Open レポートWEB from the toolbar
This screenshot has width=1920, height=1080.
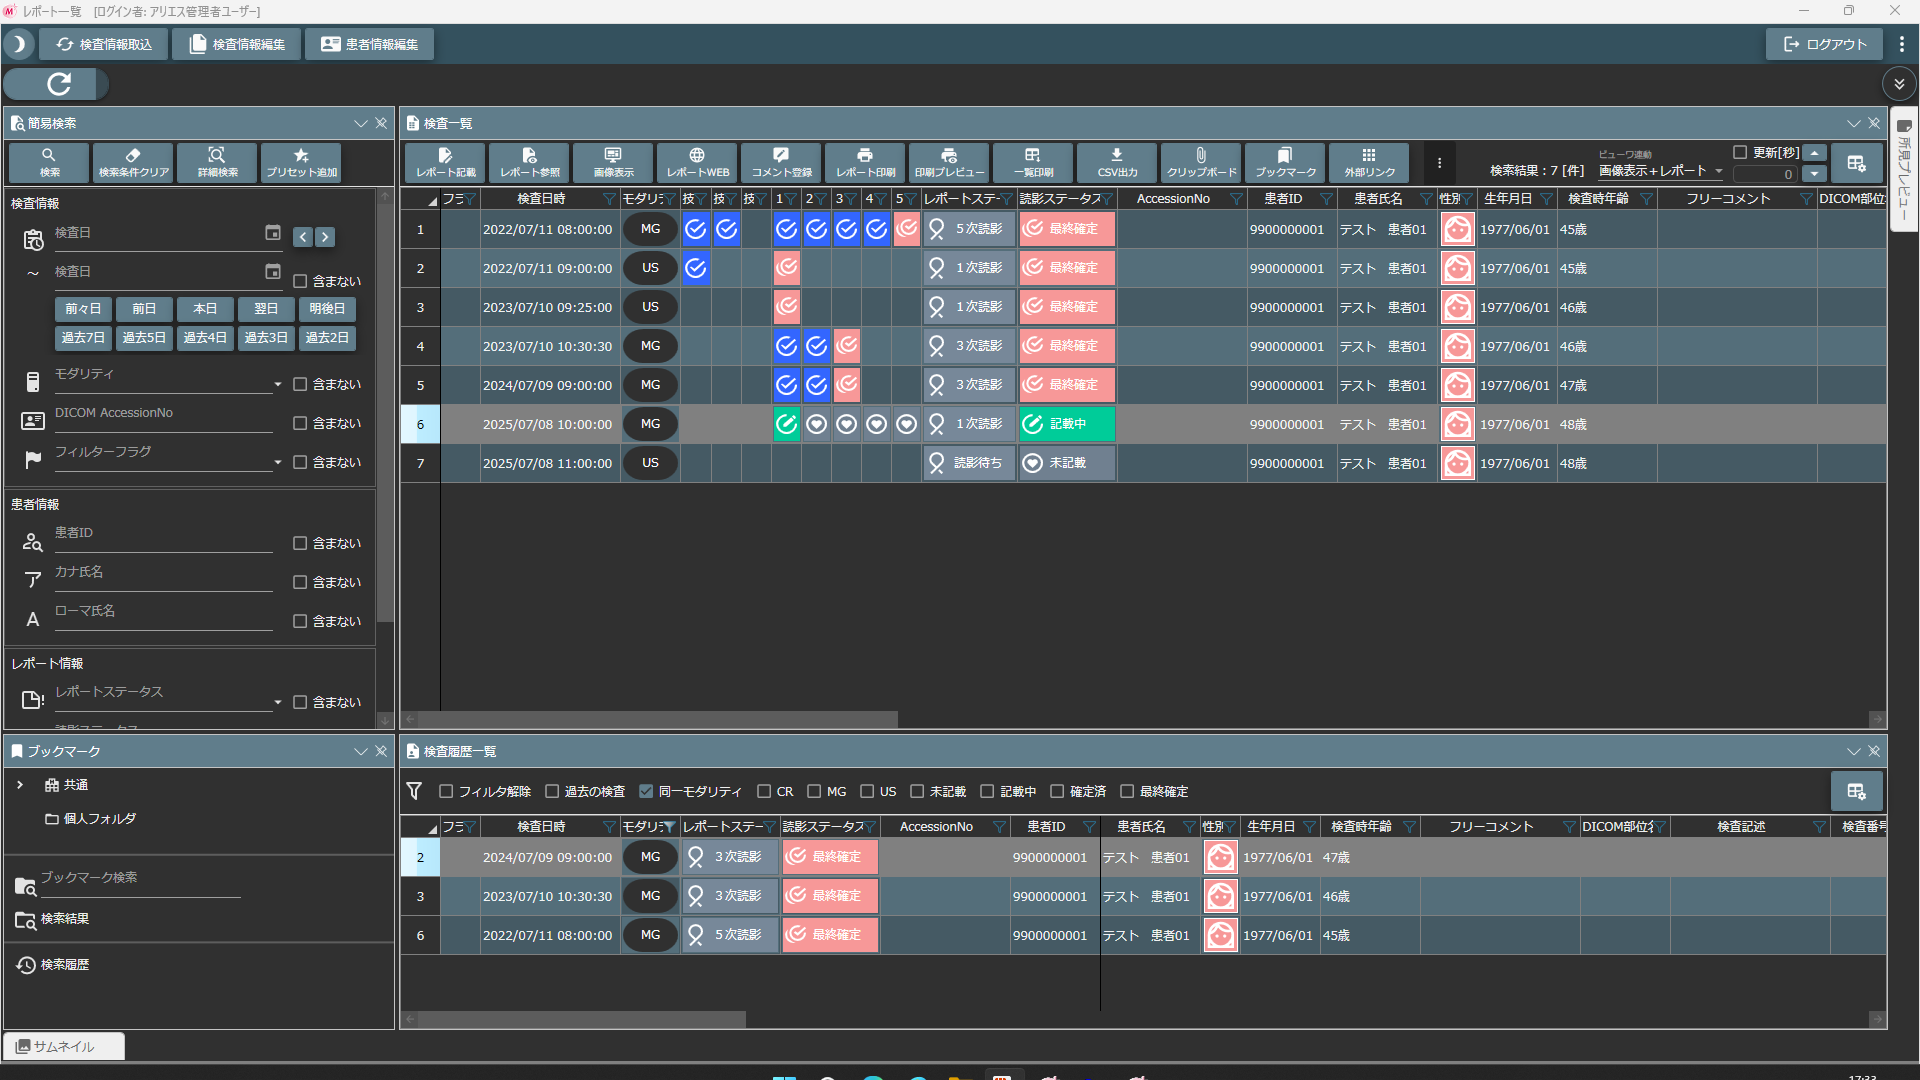697,162
